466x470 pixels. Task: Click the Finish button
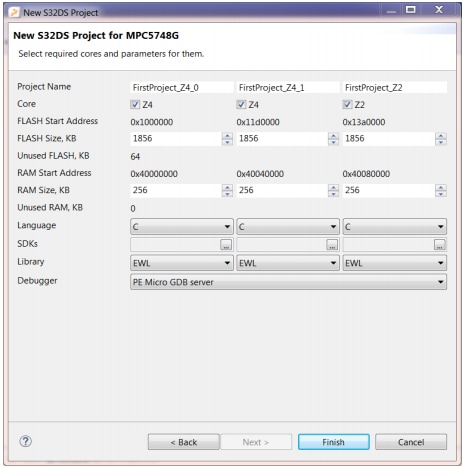(334, 442)
